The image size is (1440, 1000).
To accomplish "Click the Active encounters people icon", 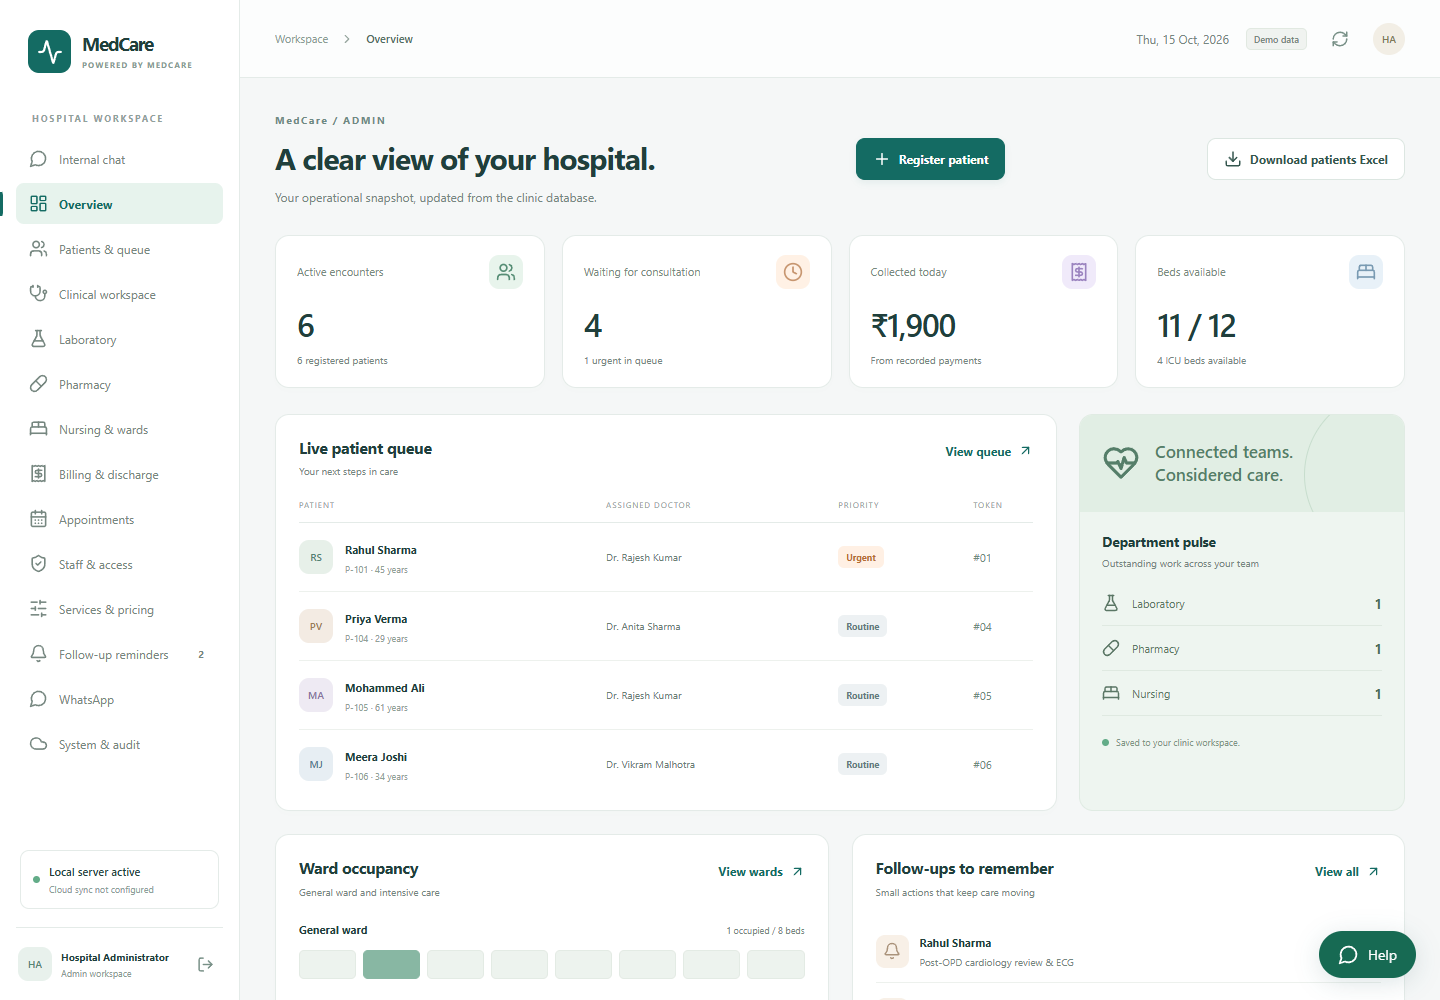I will (506, 272).
